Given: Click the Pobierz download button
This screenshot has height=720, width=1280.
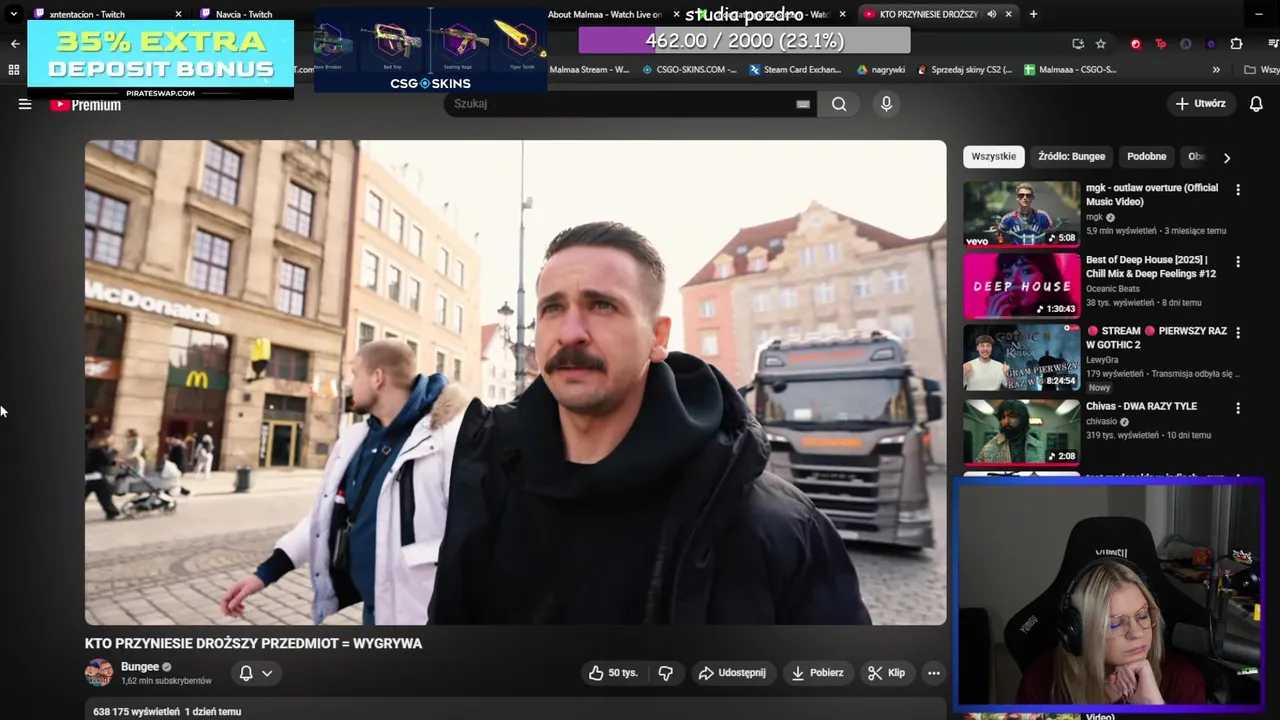Looking at the screenshot, I should (818, 673).
